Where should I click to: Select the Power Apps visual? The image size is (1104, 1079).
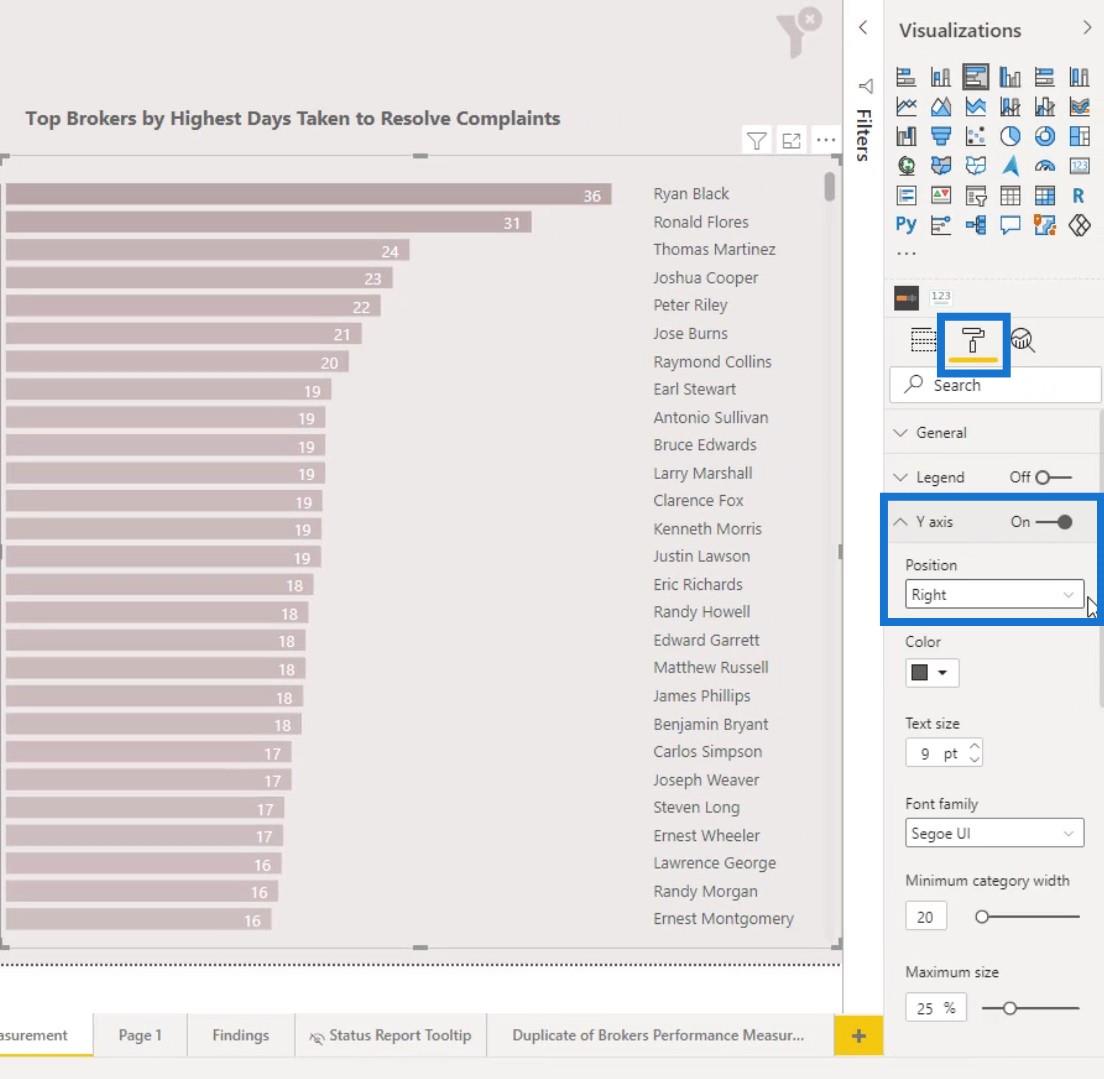1079,225
